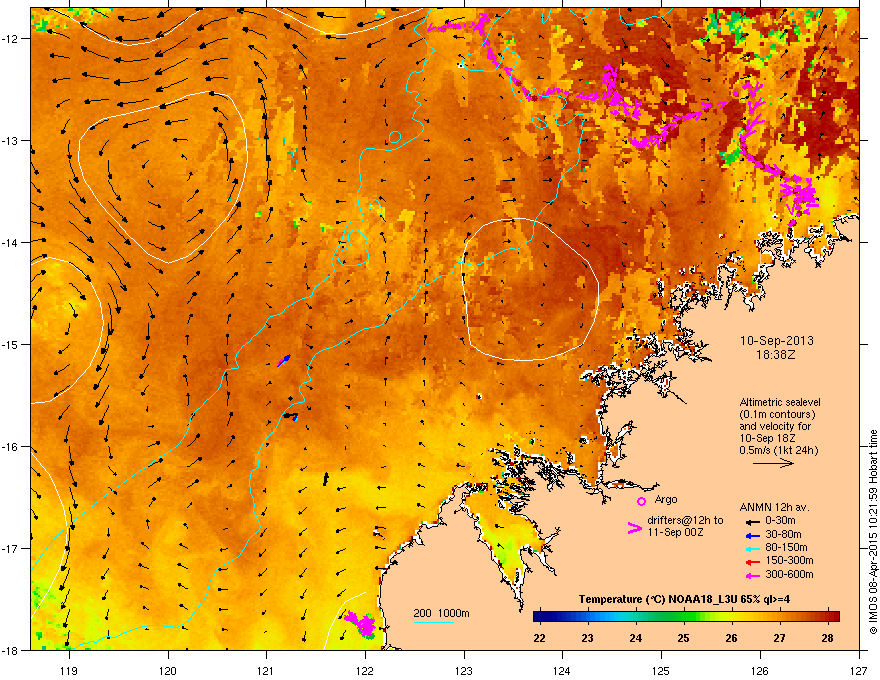Click the magenta drifter cluster near 122°E 17.8°S

360,624
